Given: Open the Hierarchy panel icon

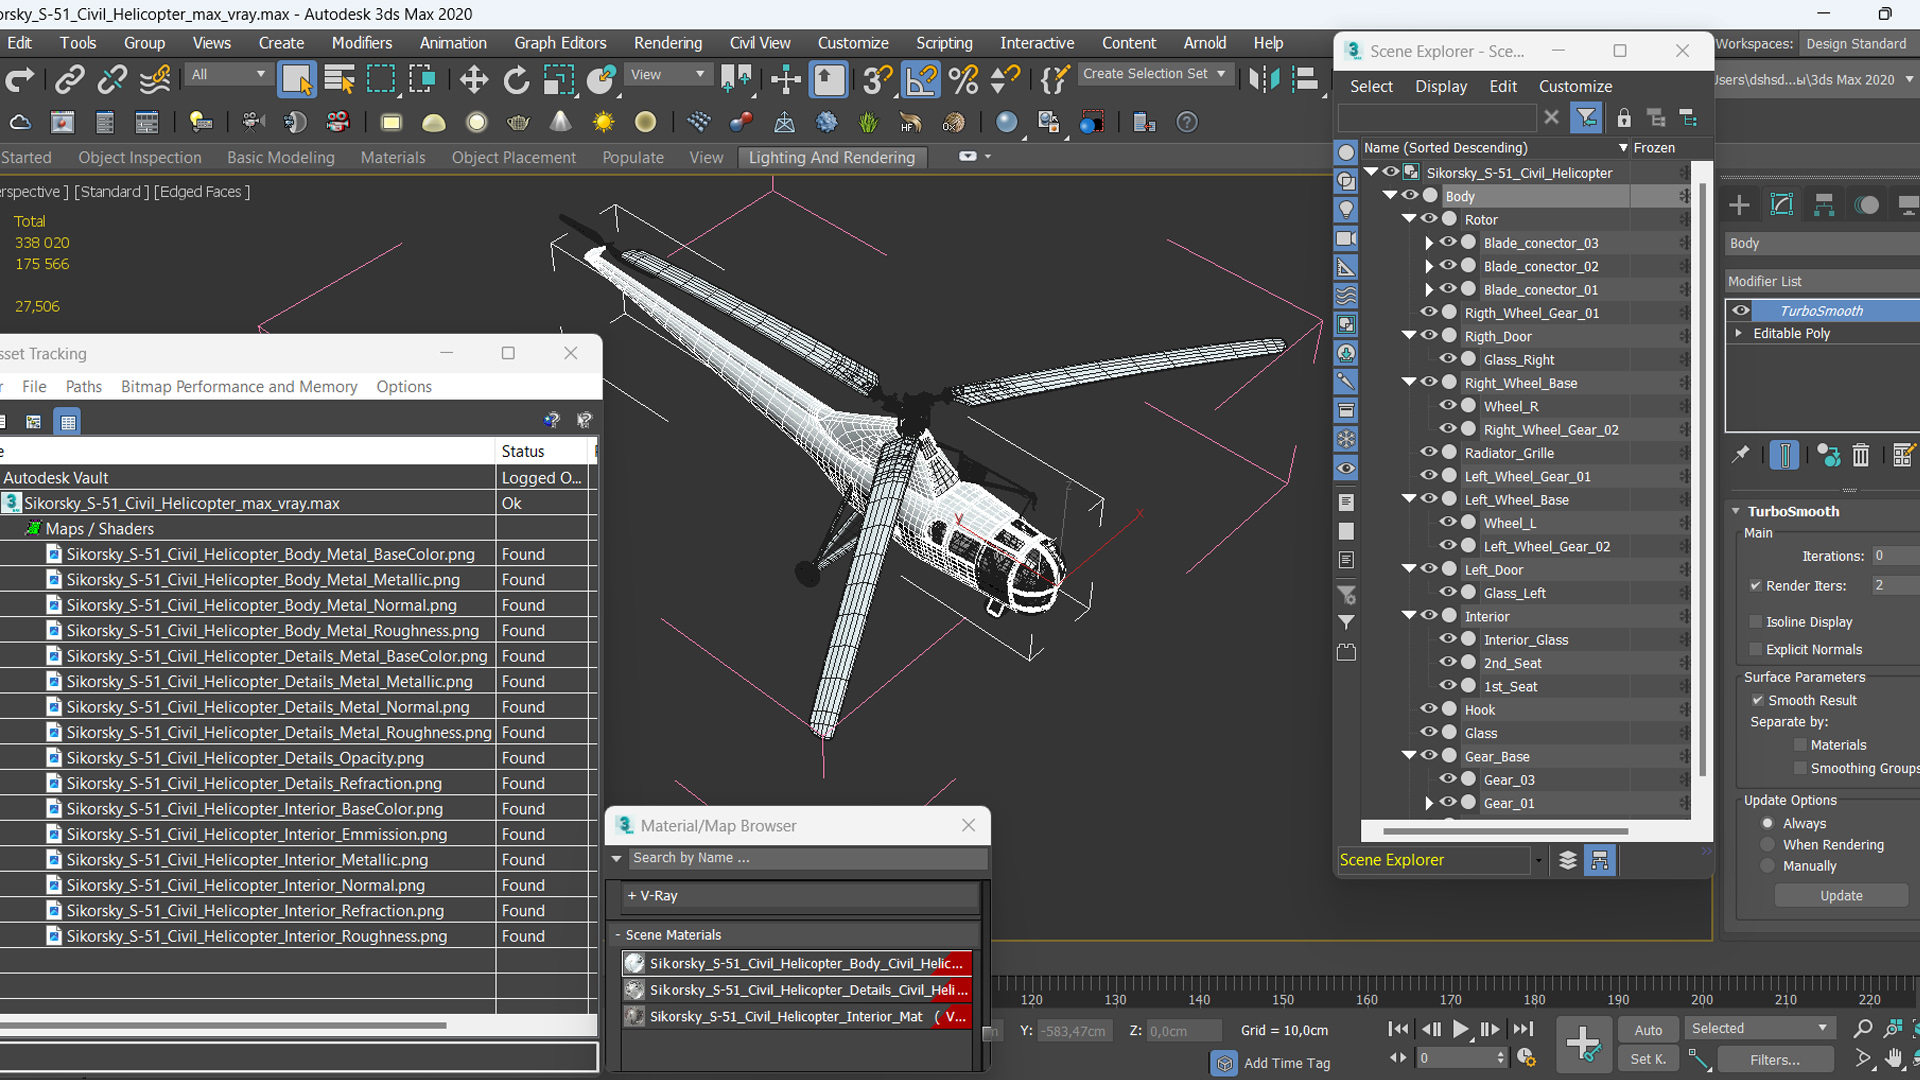Looking at the screenshot, I should 1824,205.
